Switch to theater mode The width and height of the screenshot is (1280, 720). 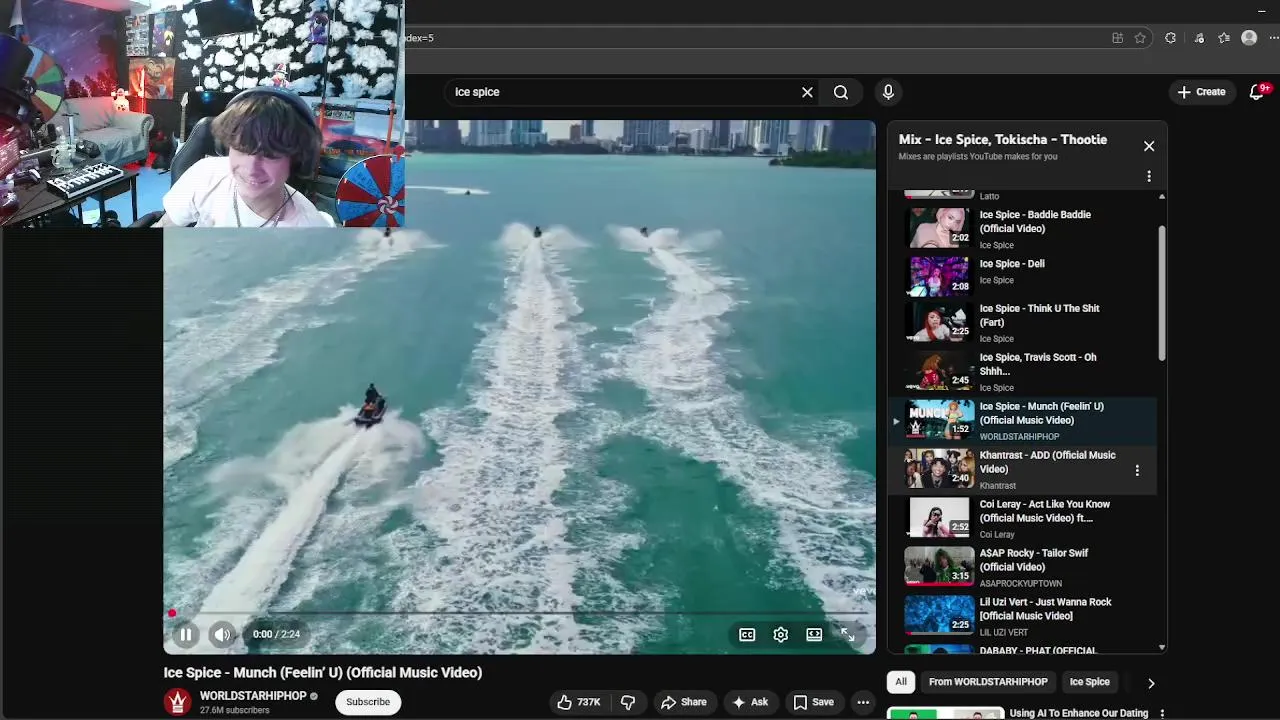[814, 634]
